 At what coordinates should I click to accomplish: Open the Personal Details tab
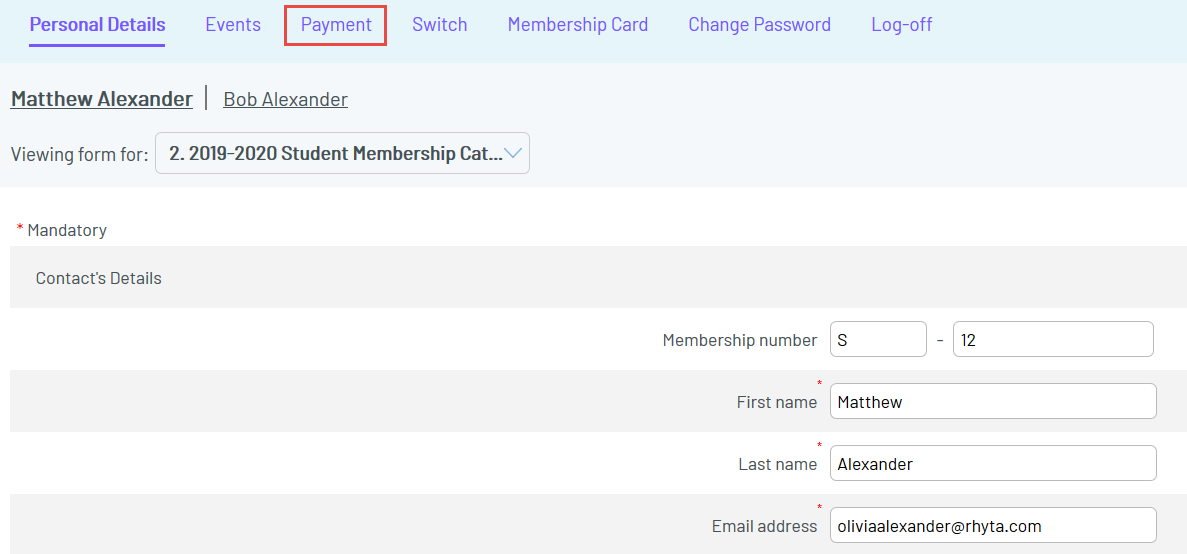pyautogui.click(x=97, y=25)
